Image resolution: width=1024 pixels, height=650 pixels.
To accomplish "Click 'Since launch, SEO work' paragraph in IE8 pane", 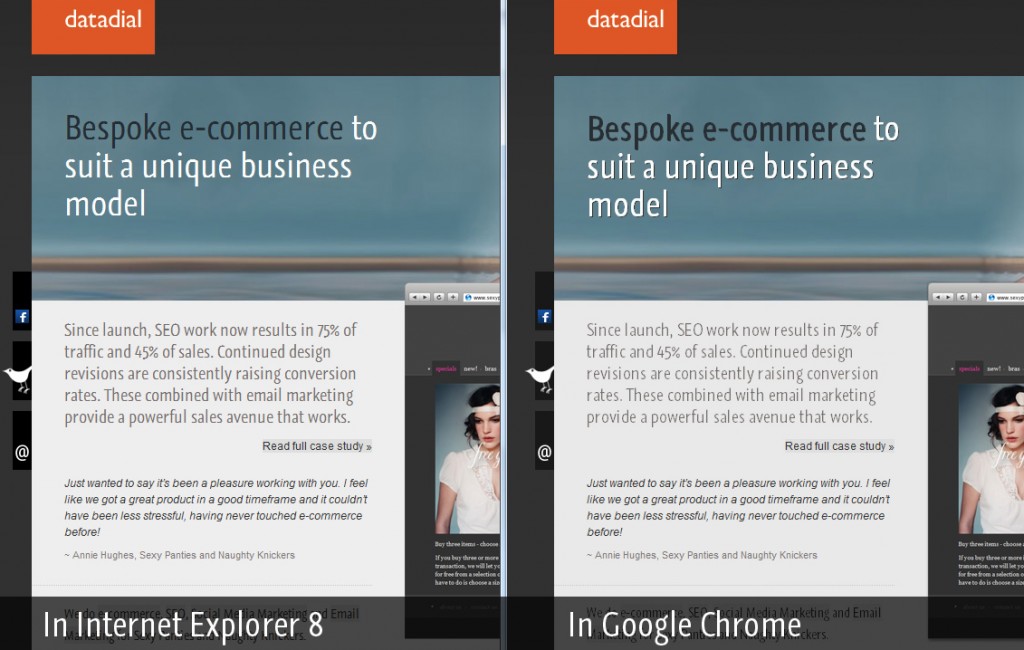I will point(210,373).
